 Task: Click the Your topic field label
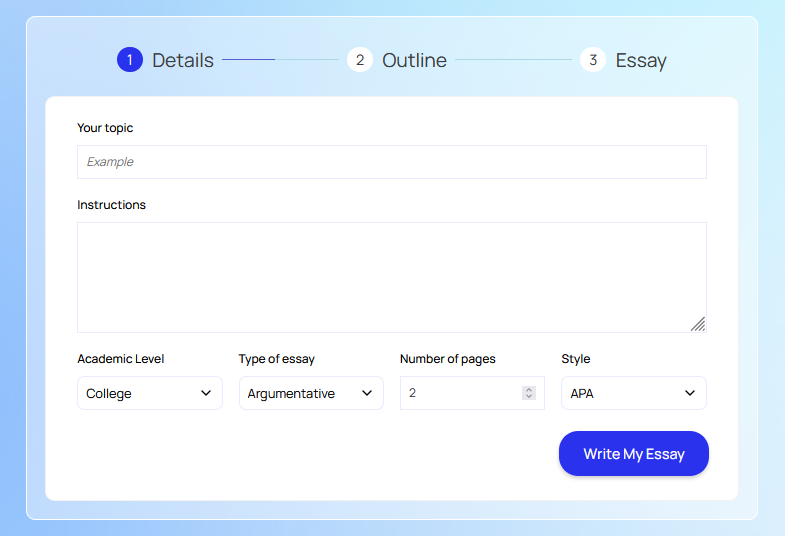pyautogui.click(x=105, y=128)
